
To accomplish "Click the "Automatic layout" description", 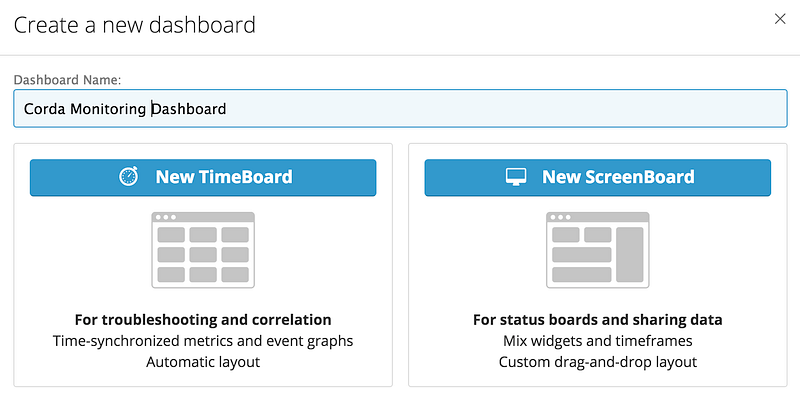I will point(203,362).
